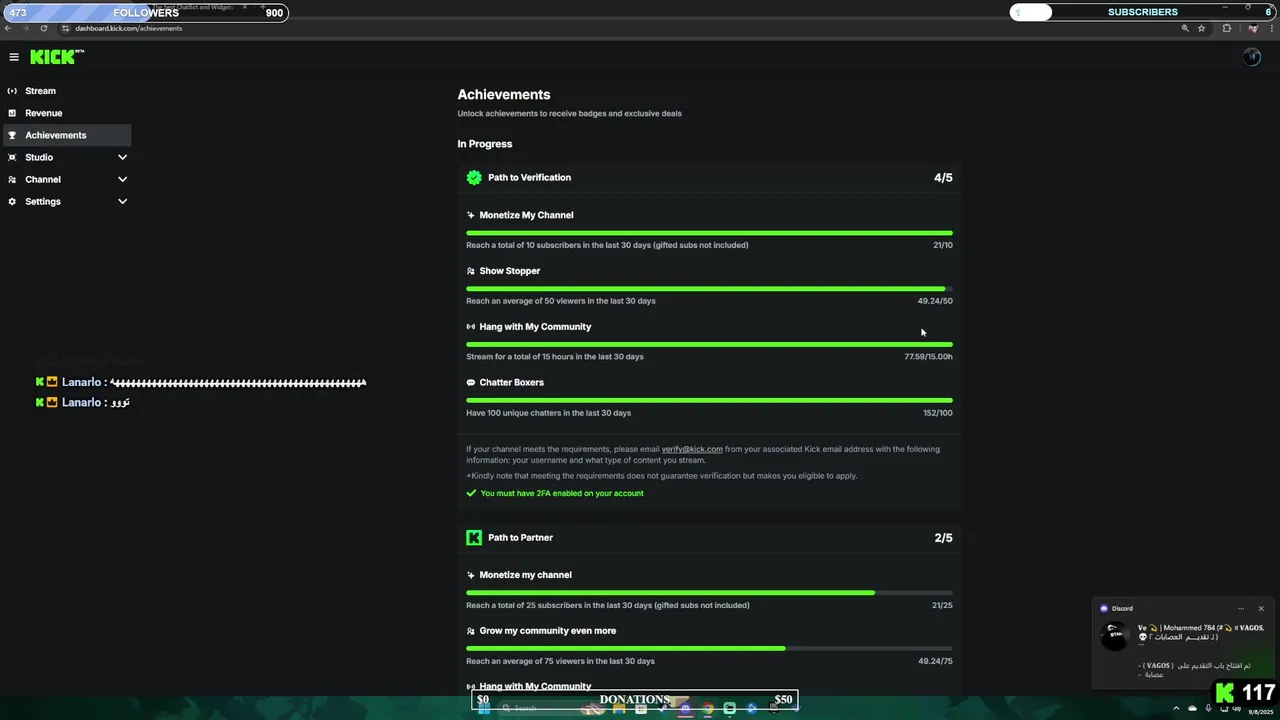This screenshot has height=720, width=1280.
Task: Click the Chatter Boxers chat bubble icon
Action: (471, 383)
